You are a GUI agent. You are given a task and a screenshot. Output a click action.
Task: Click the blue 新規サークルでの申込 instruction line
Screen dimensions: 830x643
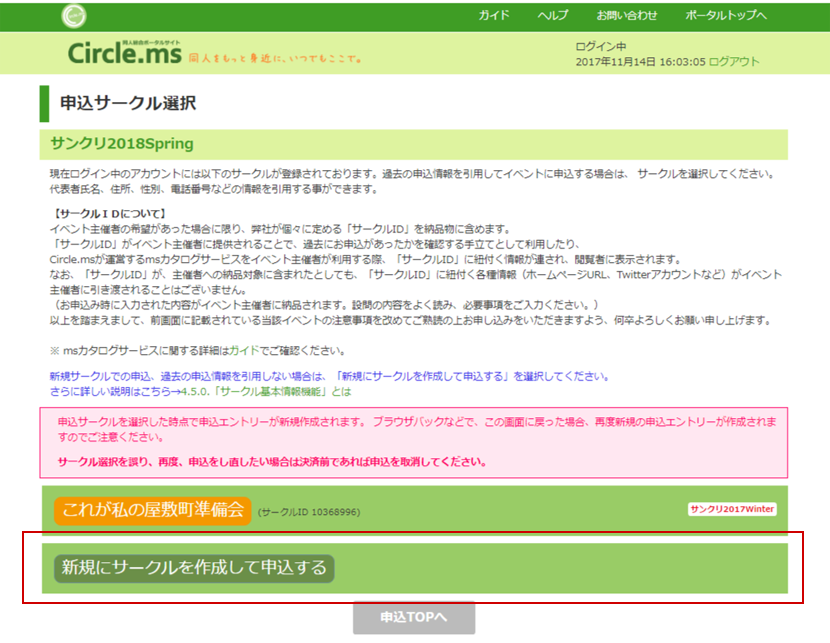pyautogui.click(x=330, y=377)
